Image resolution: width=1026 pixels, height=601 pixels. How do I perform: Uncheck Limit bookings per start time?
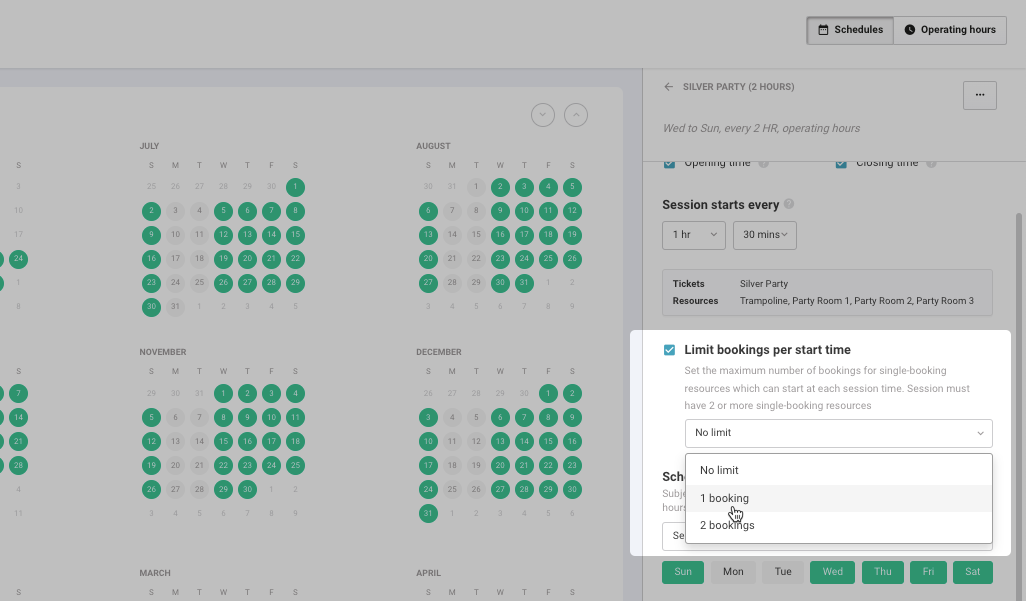669,350
